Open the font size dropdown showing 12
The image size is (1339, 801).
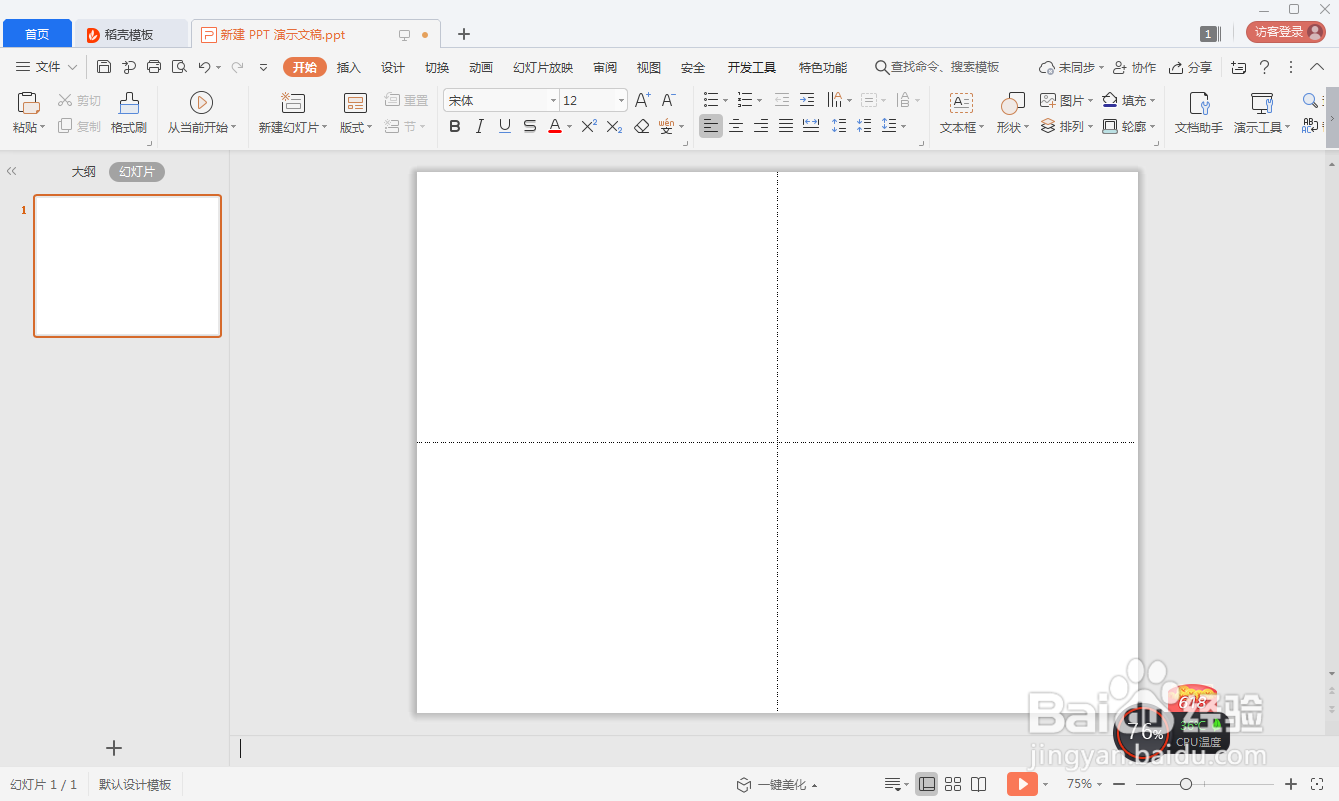pos(621,100)
